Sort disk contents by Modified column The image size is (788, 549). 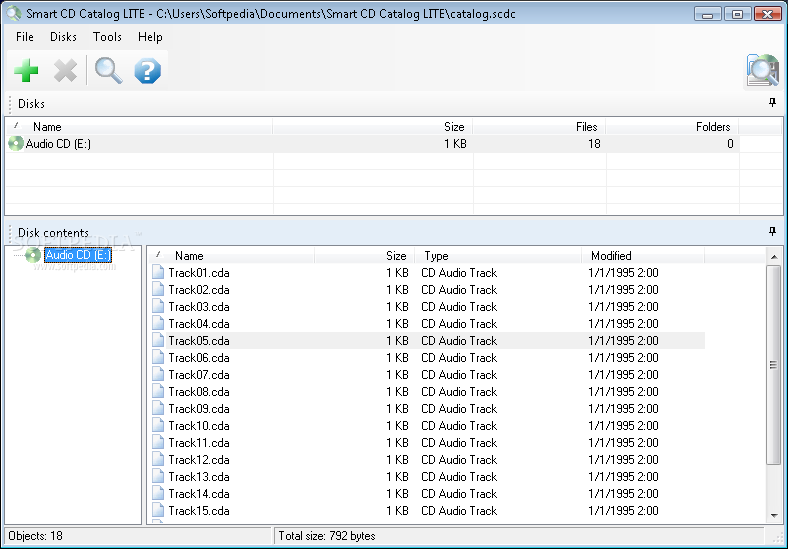coord(643,256)
